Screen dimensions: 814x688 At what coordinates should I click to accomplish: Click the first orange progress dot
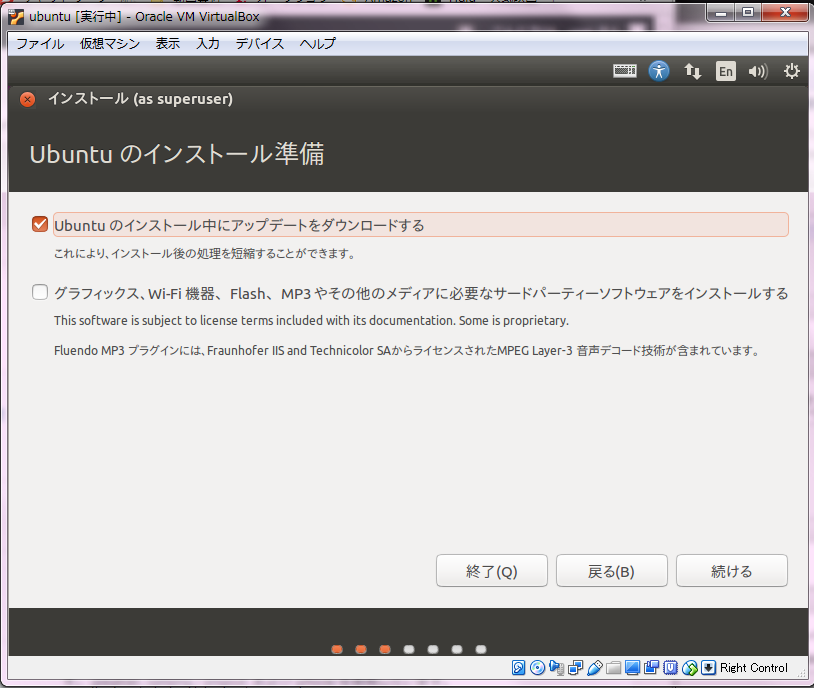click(x=337, y=649)
